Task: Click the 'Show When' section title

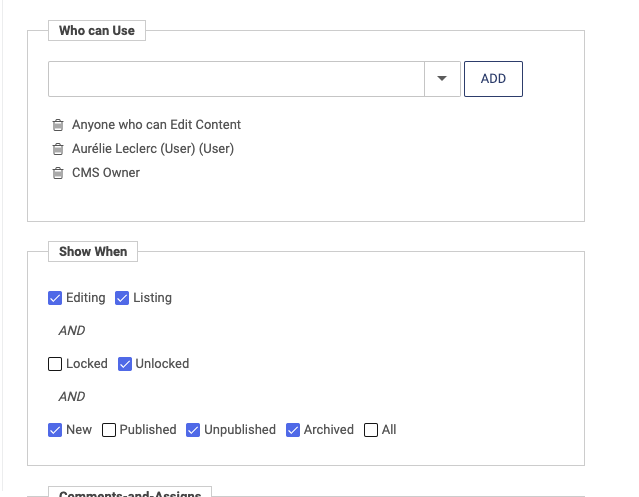Action: pos(93,251)
